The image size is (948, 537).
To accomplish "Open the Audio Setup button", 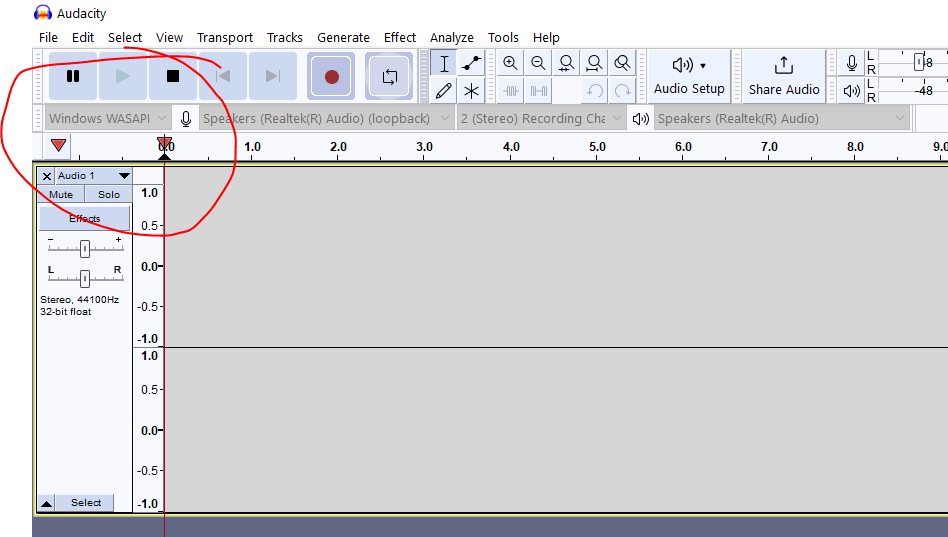I will coord(689,76).
